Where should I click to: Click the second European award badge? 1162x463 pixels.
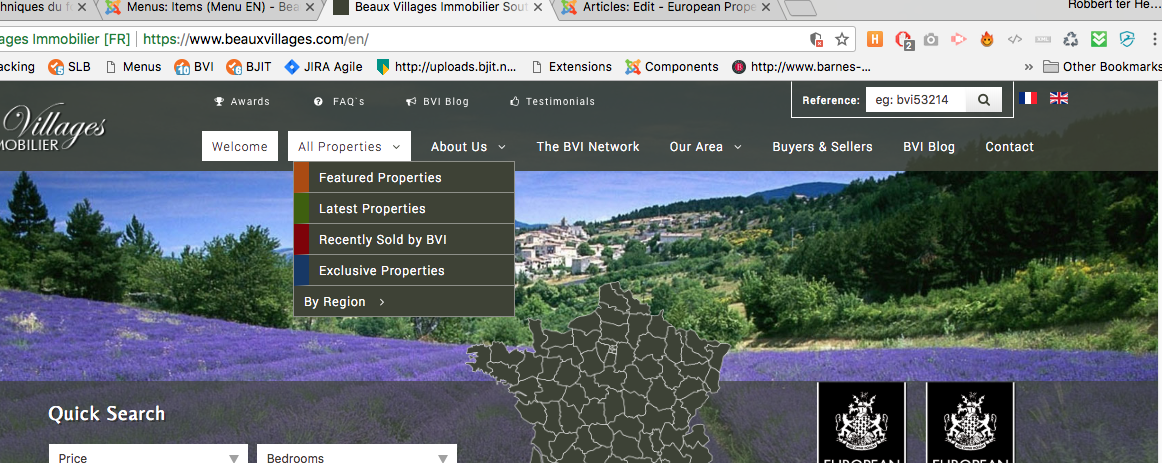pos(970,422)
